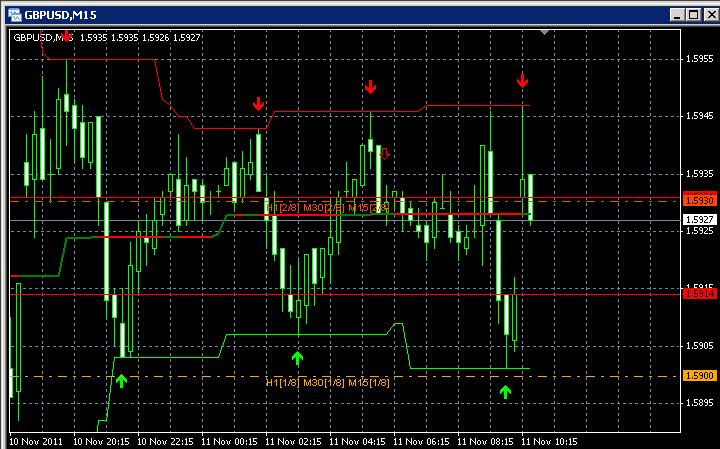Screen dimensions: 720x449
Task: Click the red down arrow above 11 Nov 04:15 high
Action: tap(371, 86)
